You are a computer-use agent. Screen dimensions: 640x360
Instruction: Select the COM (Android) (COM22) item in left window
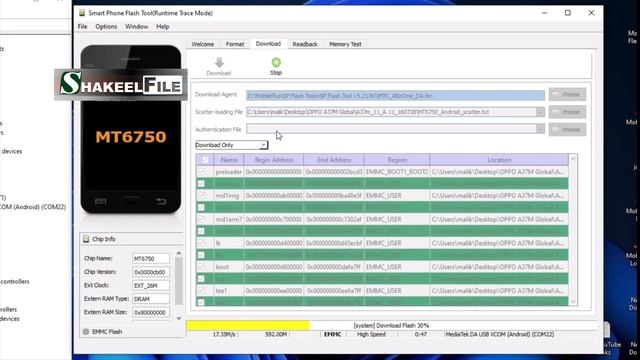(33, 207)
